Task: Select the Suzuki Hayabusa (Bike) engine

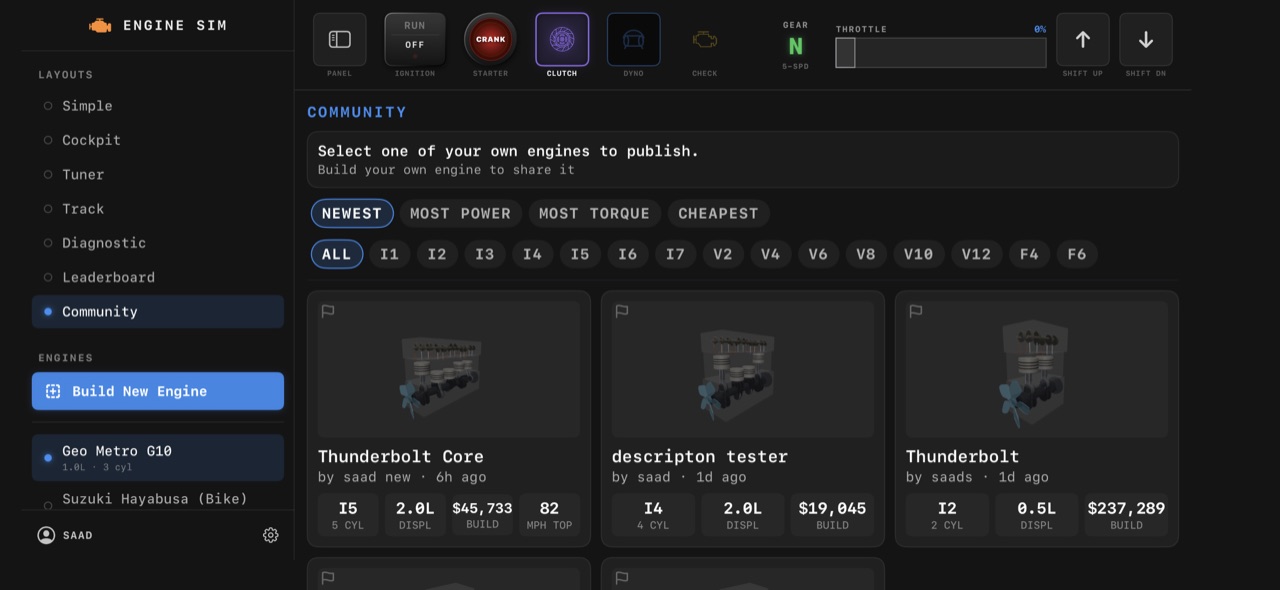Action: (158, 499)
